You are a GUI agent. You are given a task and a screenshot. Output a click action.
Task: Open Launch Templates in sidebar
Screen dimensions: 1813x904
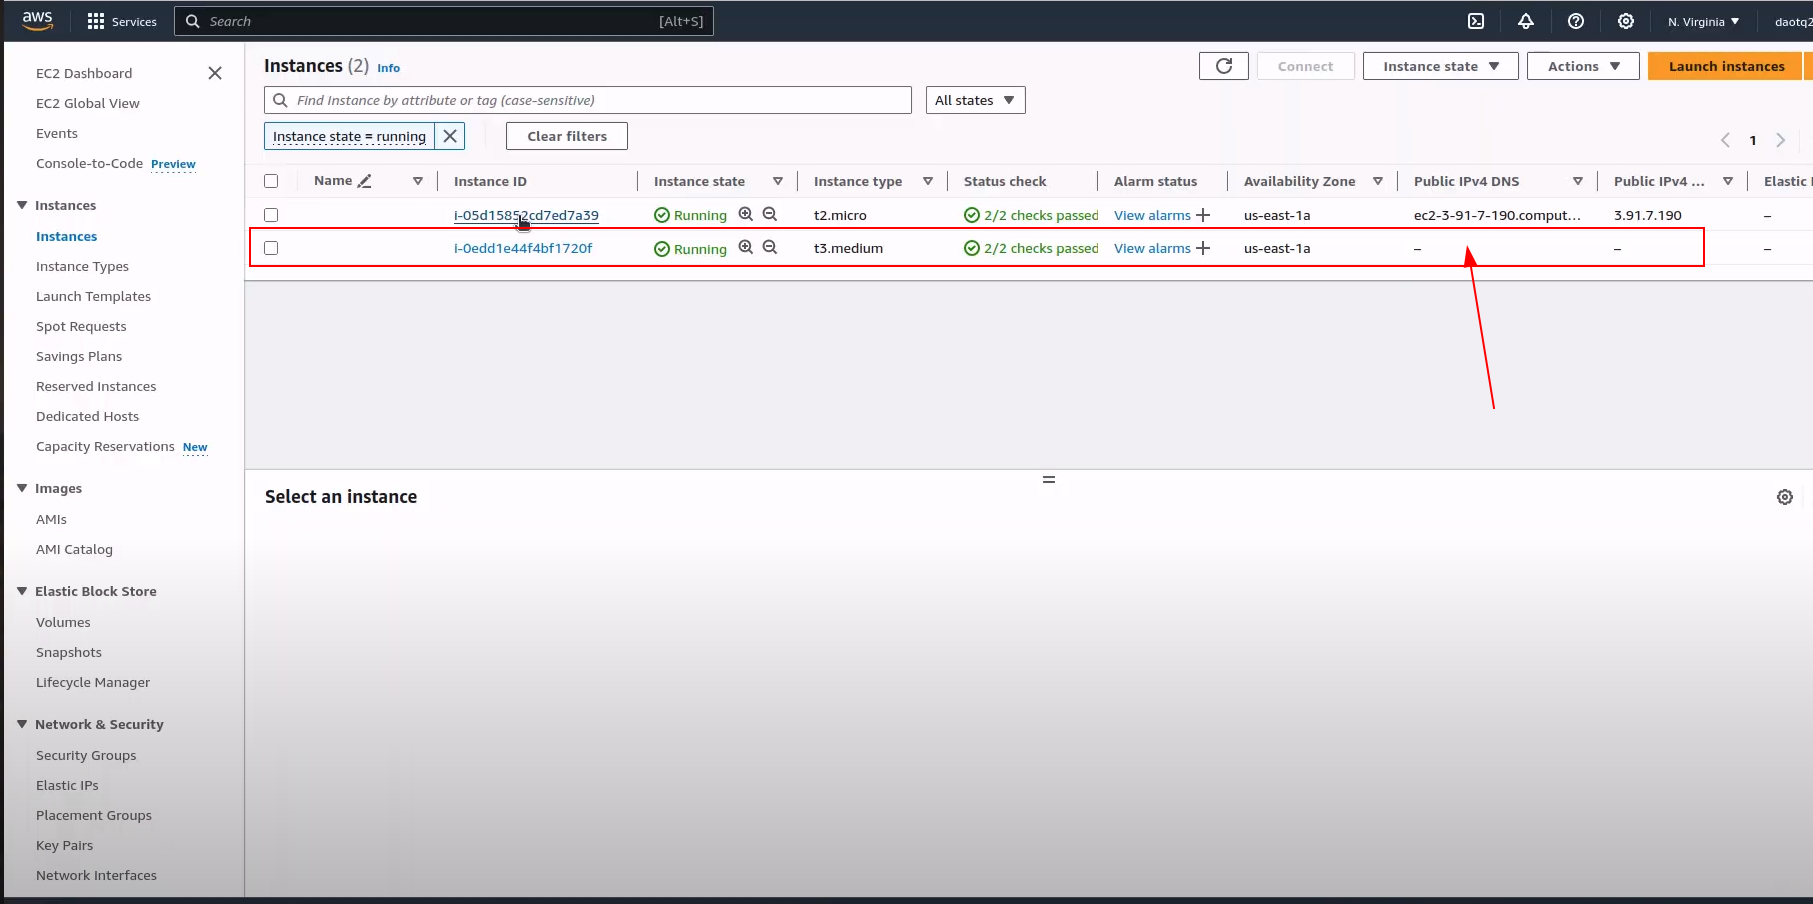coord(93,296)
